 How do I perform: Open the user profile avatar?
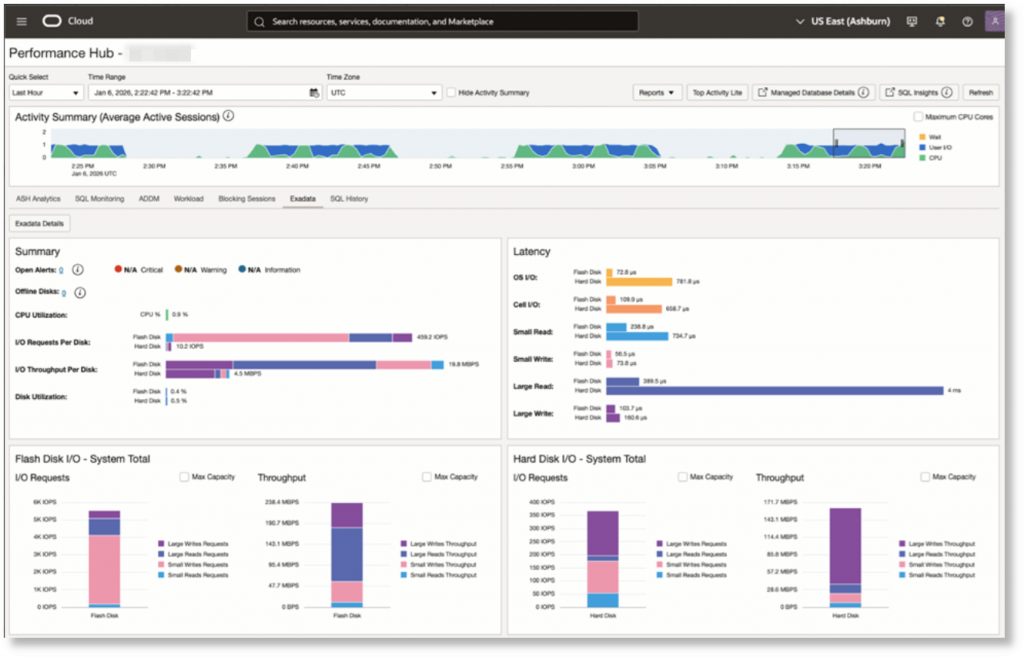click(995, 21)
